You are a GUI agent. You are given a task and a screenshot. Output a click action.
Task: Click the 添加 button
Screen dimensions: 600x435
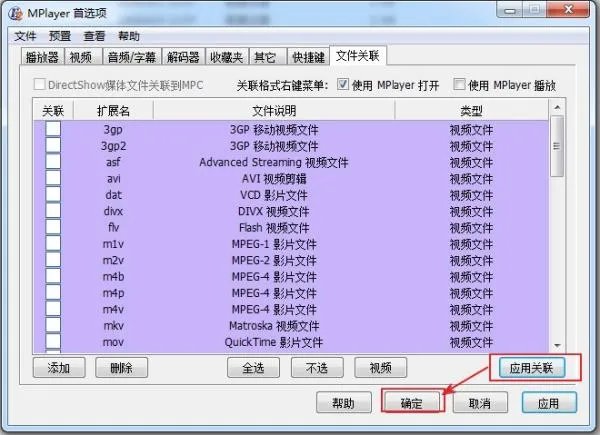tap(59, 368)
